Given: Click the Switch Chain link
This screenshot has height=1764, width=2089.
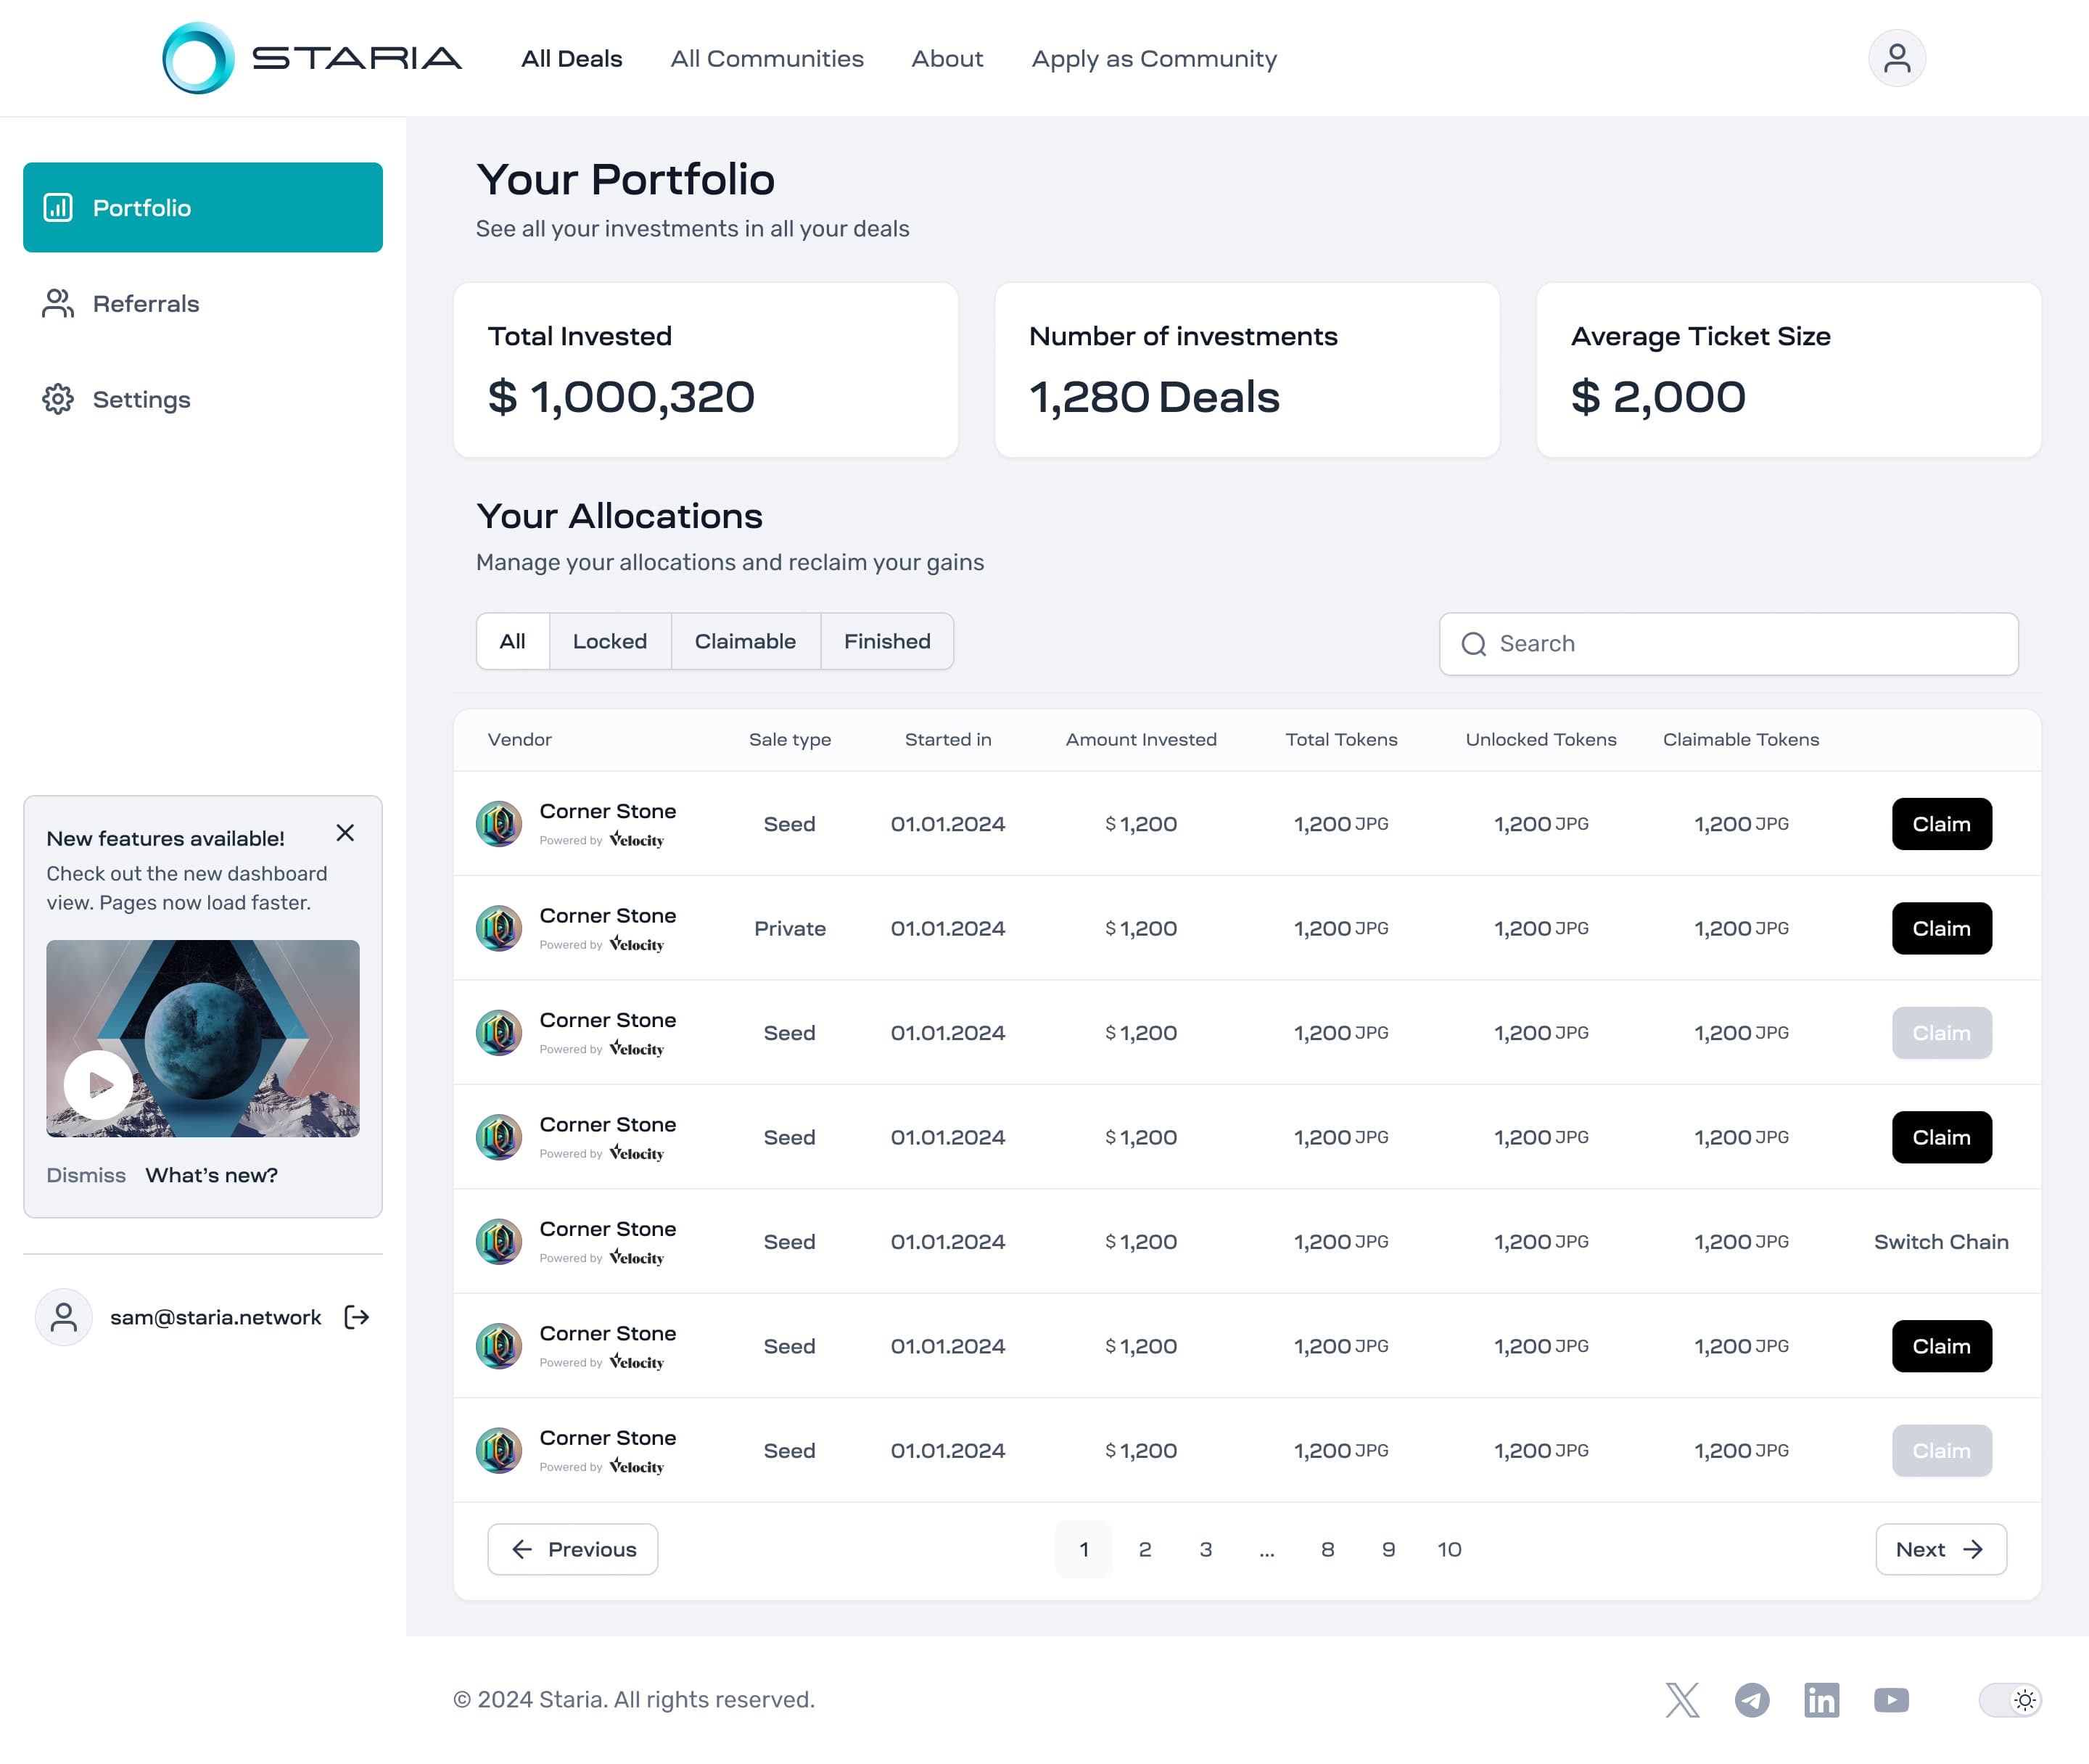Looking at the screenshot, I should [x=1940, y=1241].
